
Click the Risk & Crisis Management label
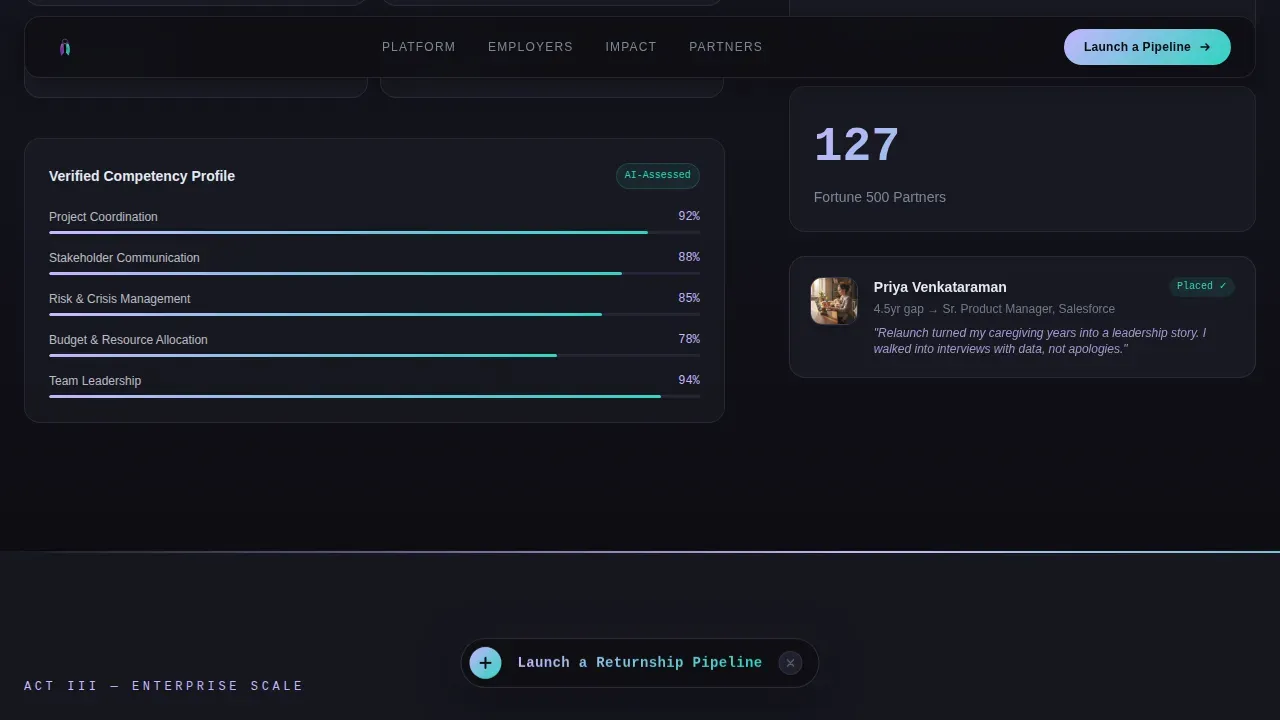120,299
